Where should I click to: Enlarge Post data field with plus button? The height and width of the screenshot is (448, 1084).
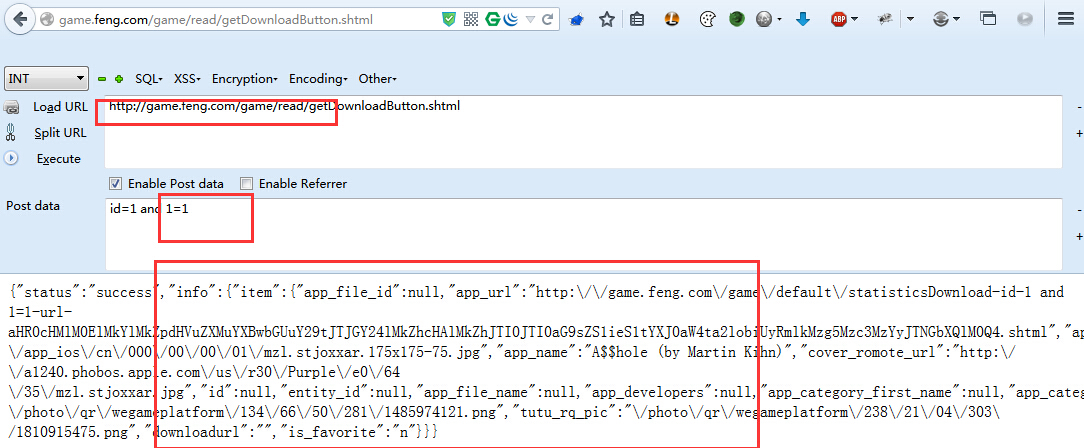pos(1078,236)
